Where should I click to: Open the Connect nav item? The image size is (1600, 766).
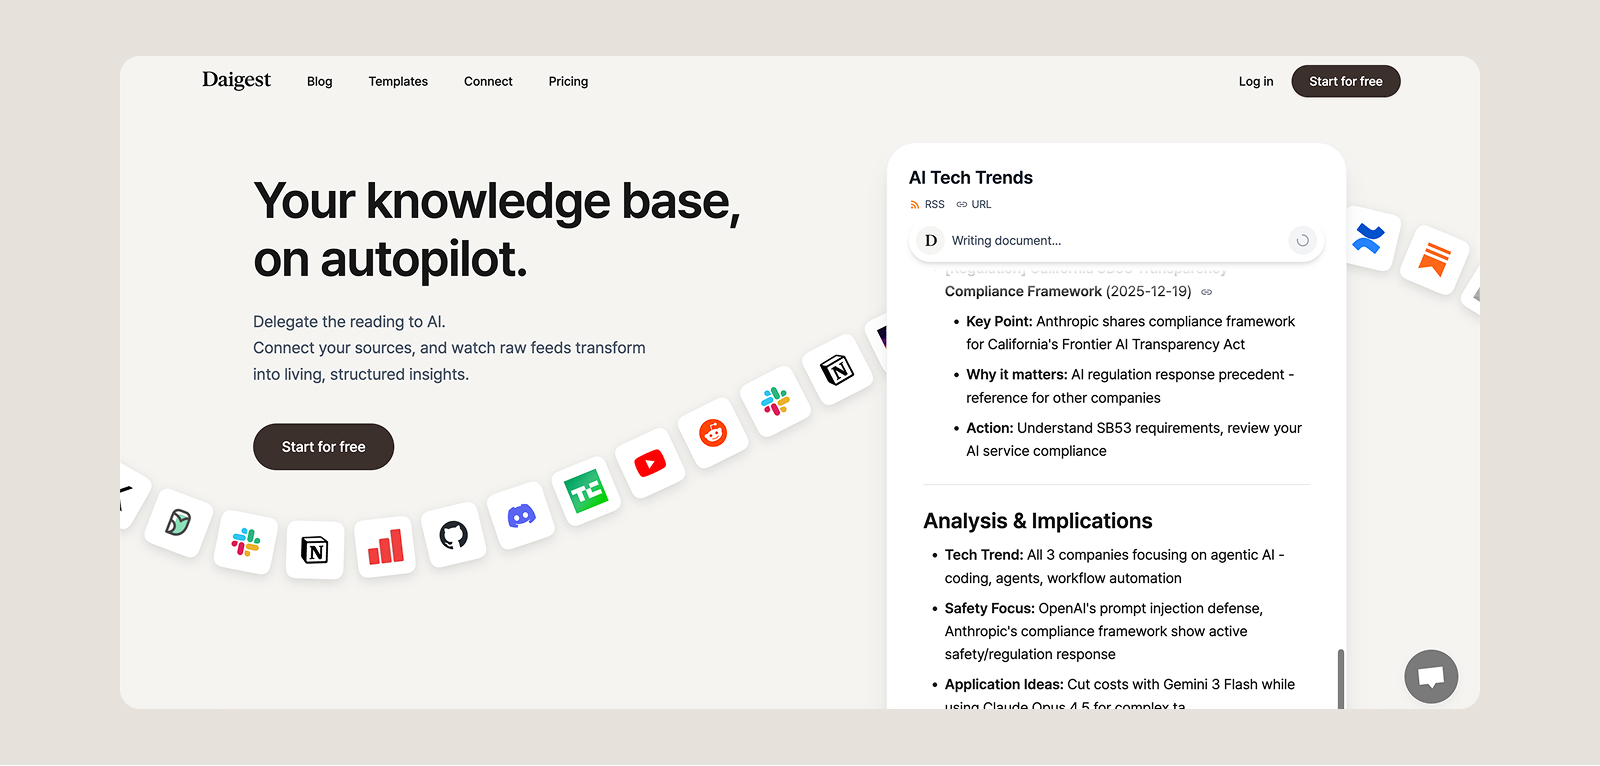[x=488, y=82]
